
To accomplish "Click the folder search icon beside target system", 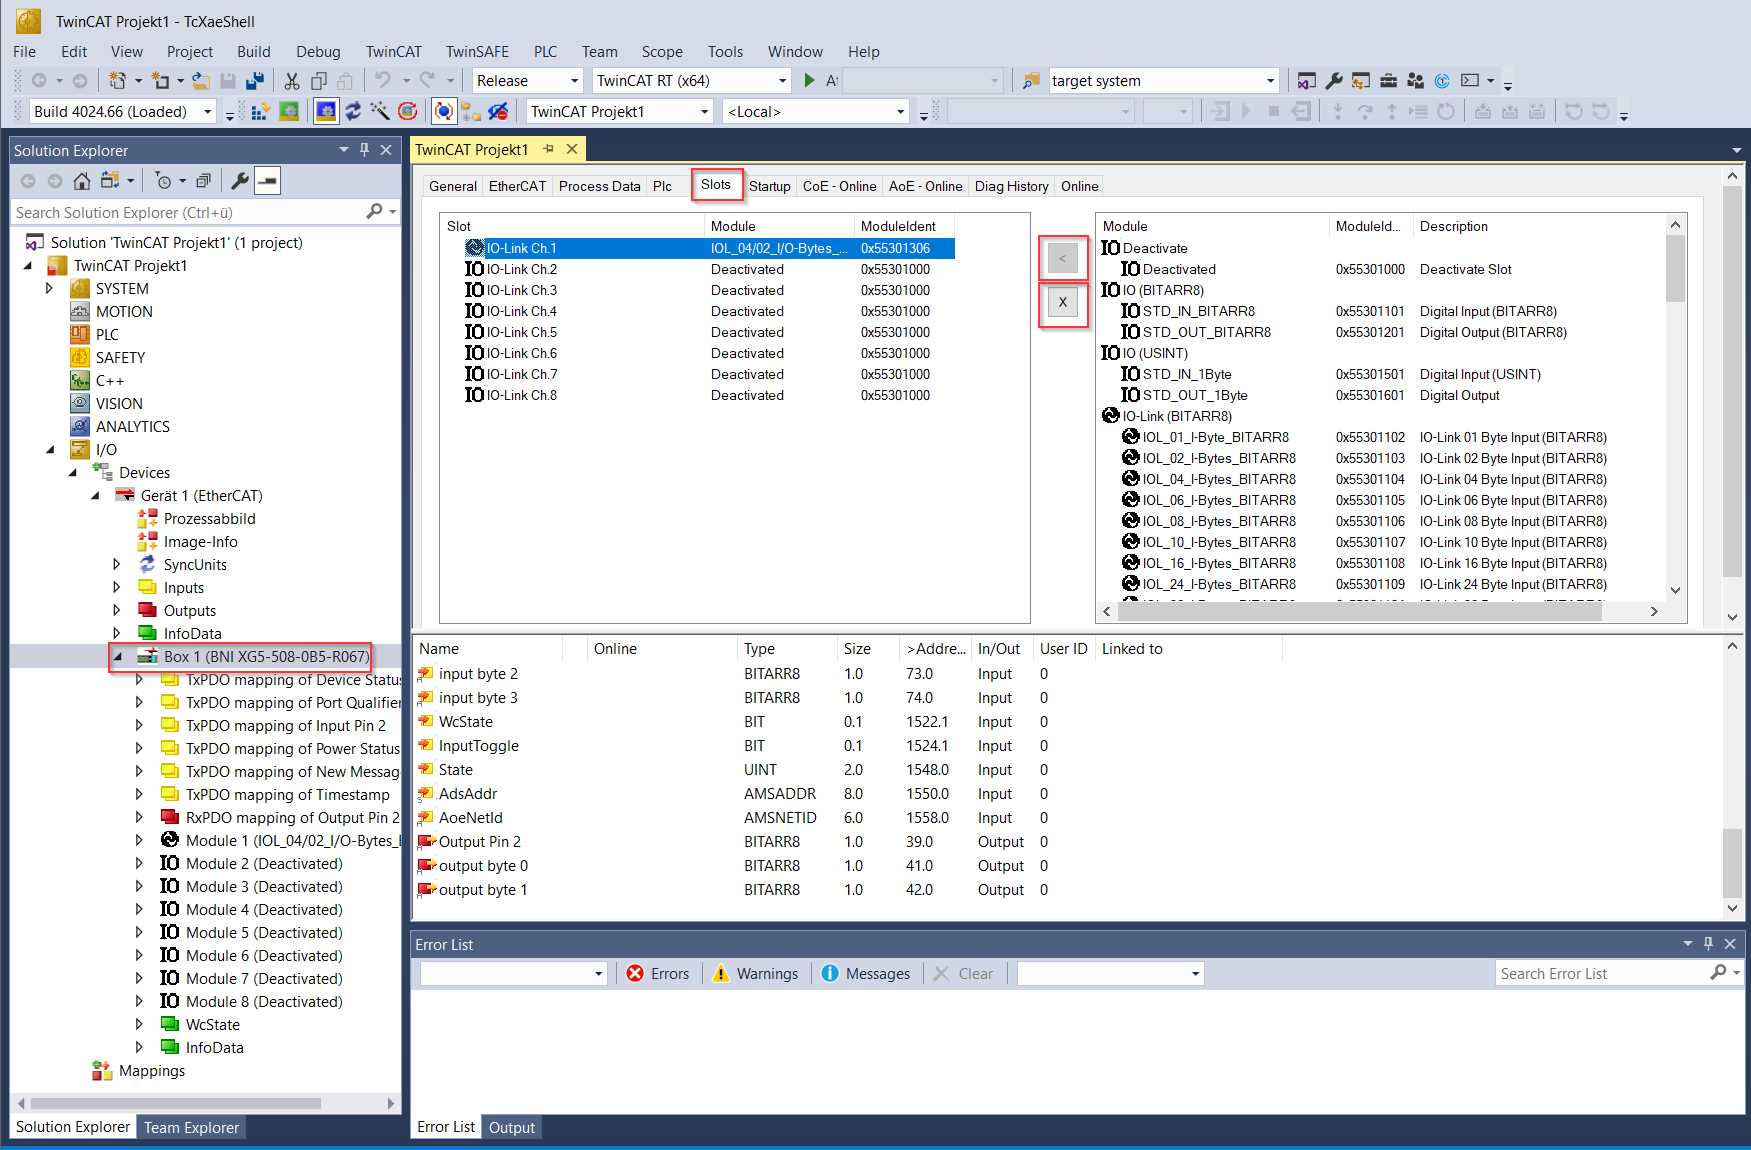I will tap(1031, 81).
